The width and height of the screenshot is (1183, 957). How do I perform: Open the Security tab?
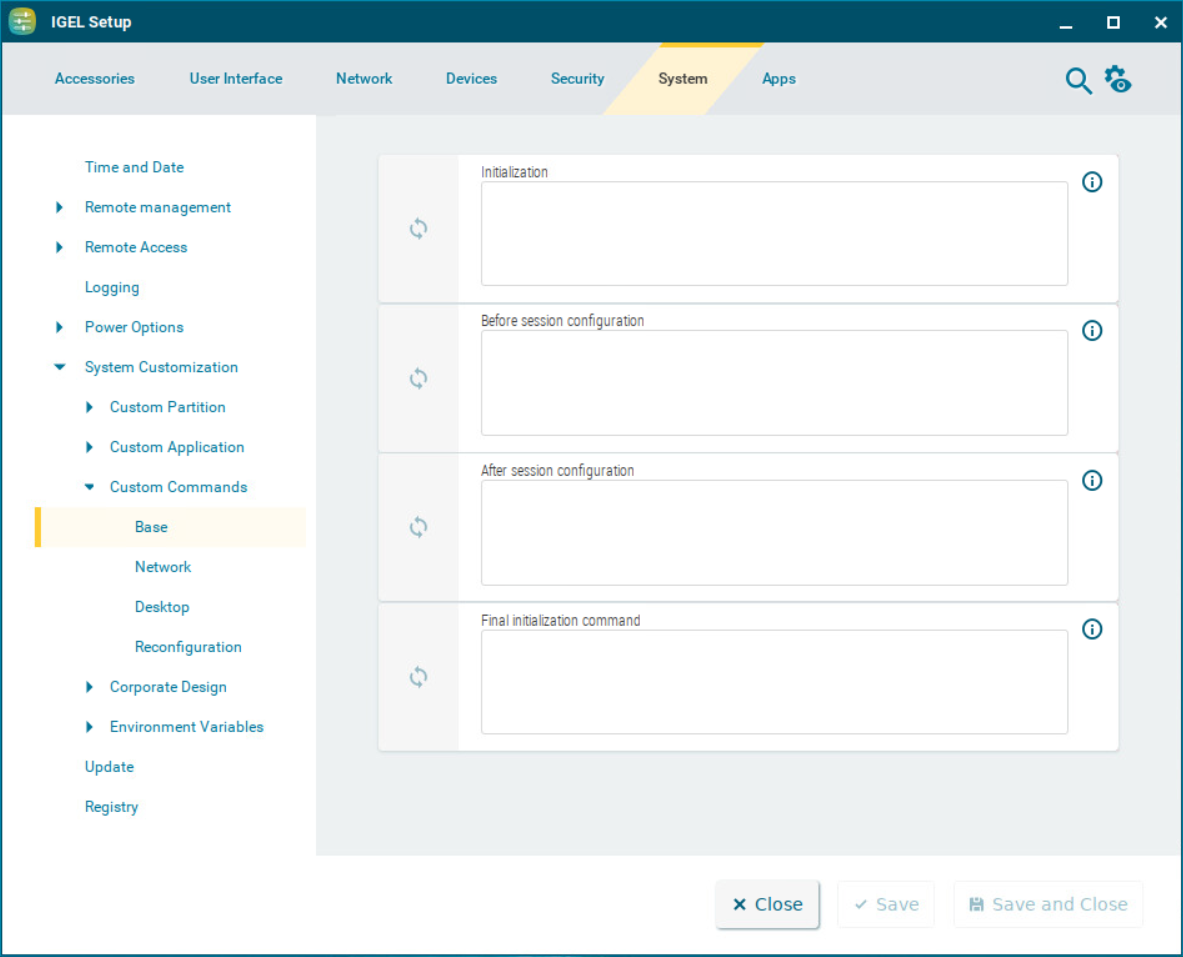tap(577, 79)
